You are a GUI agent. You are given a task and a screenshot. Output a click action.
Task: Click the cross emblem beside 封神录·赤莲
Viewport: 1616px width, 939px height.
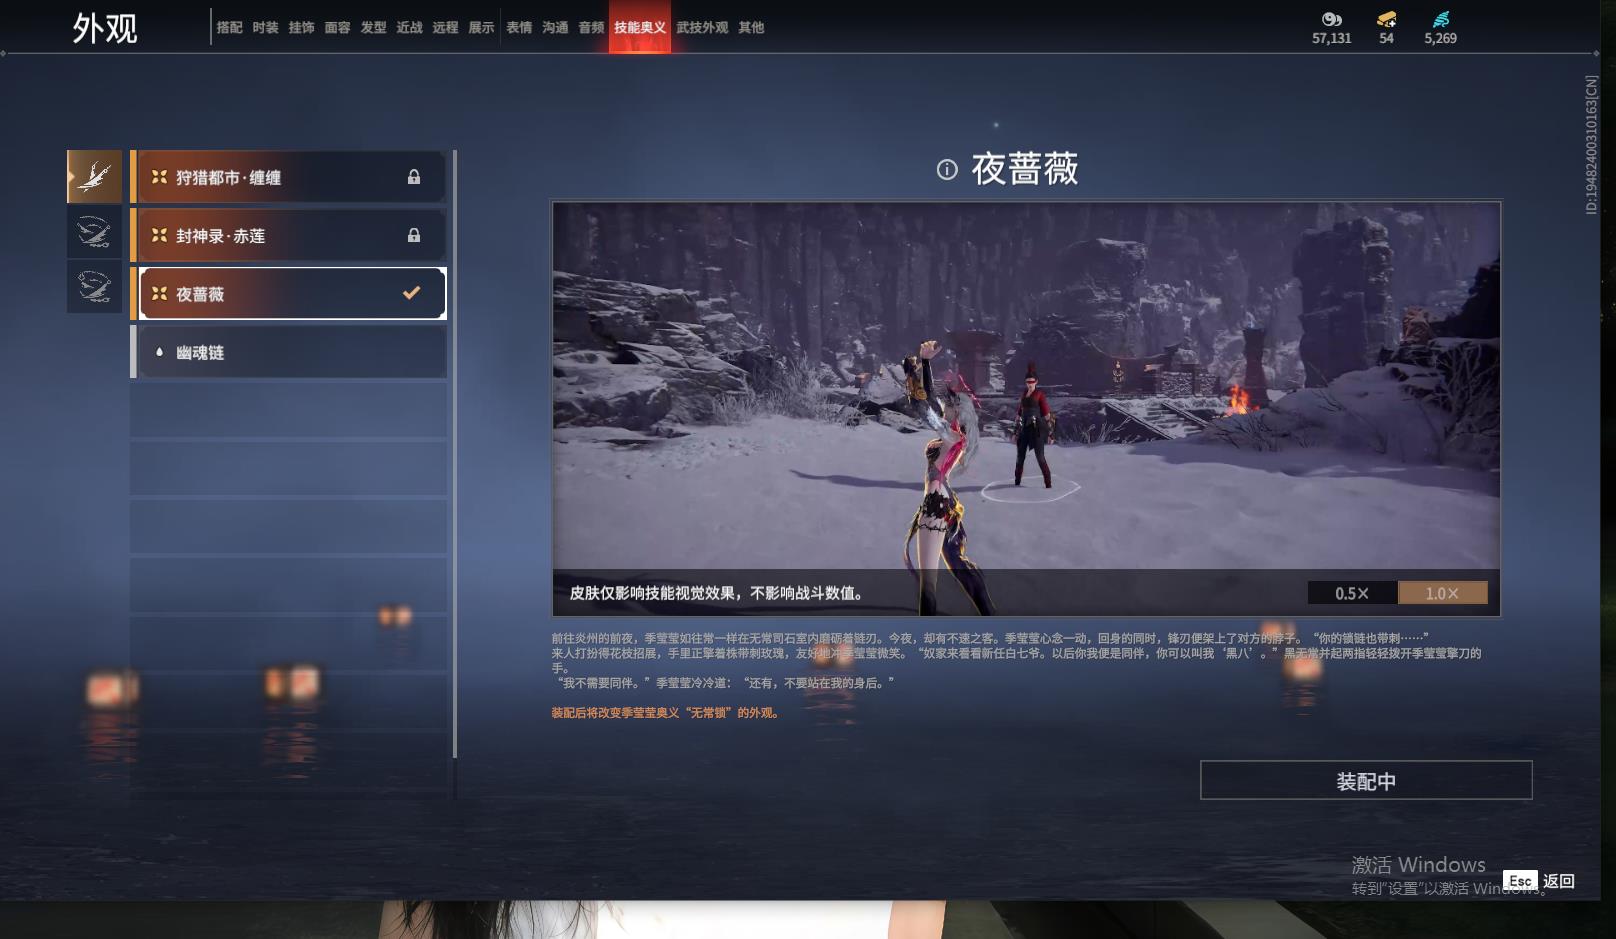tap(159, 235)
